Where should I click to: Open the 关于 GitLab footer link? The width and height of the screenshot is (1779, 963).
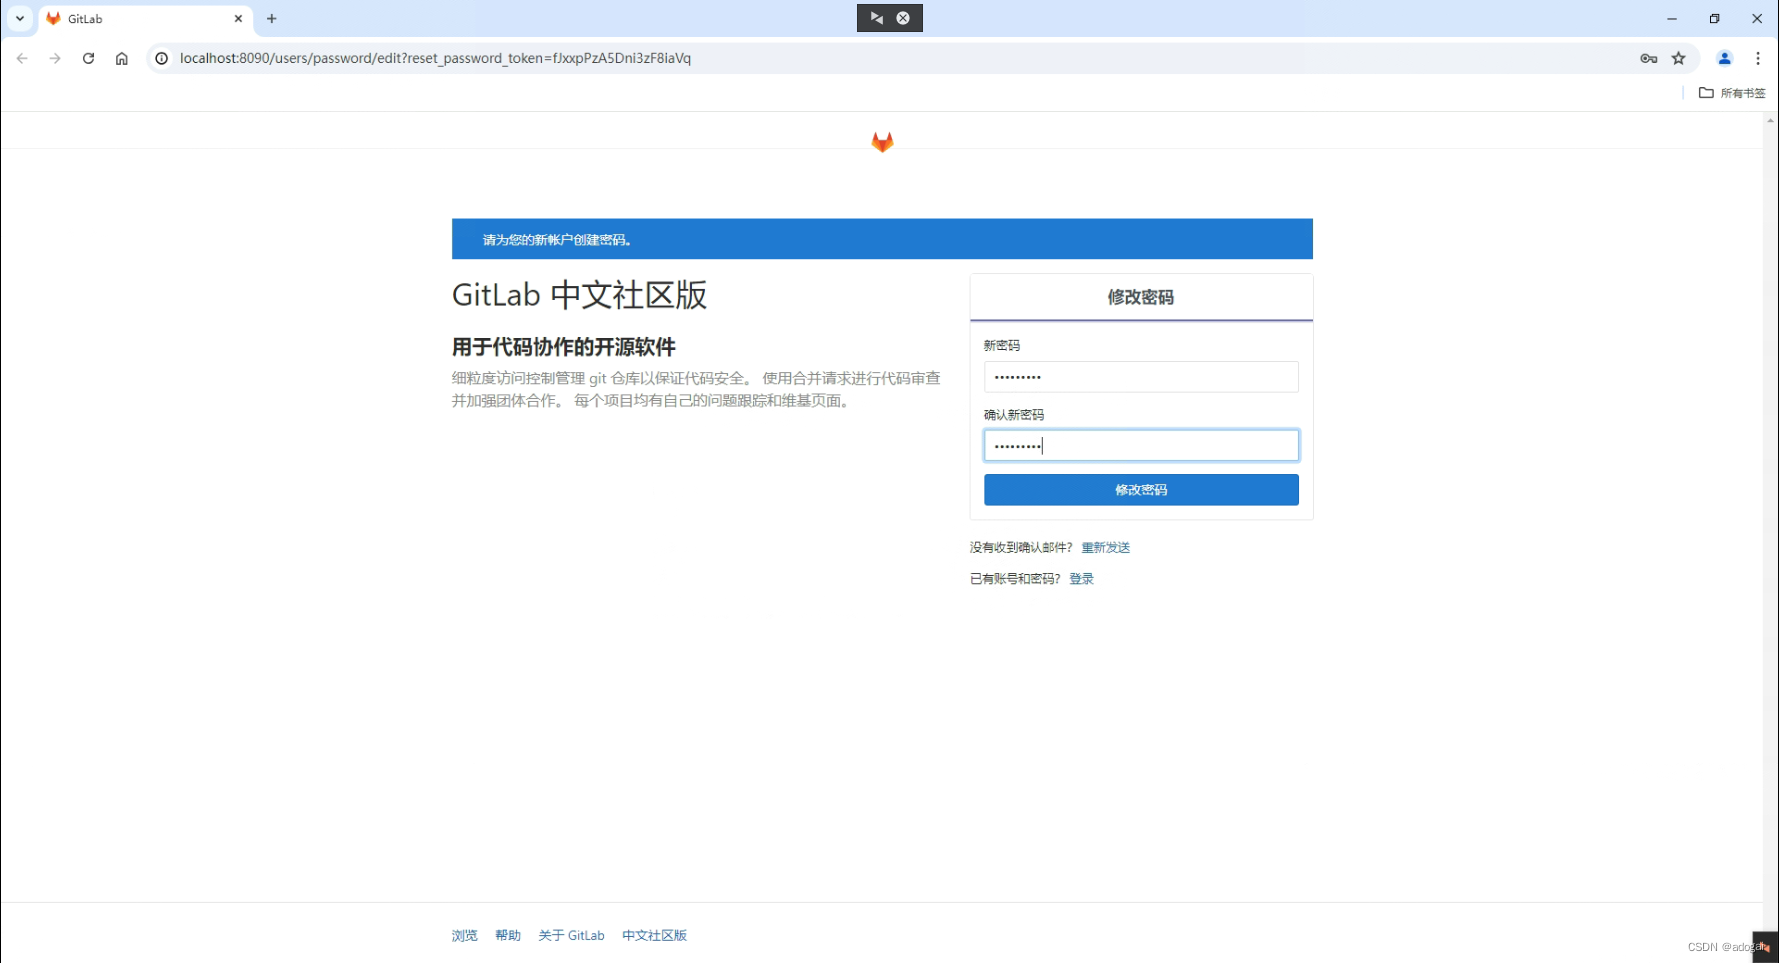tap(571, 935)
